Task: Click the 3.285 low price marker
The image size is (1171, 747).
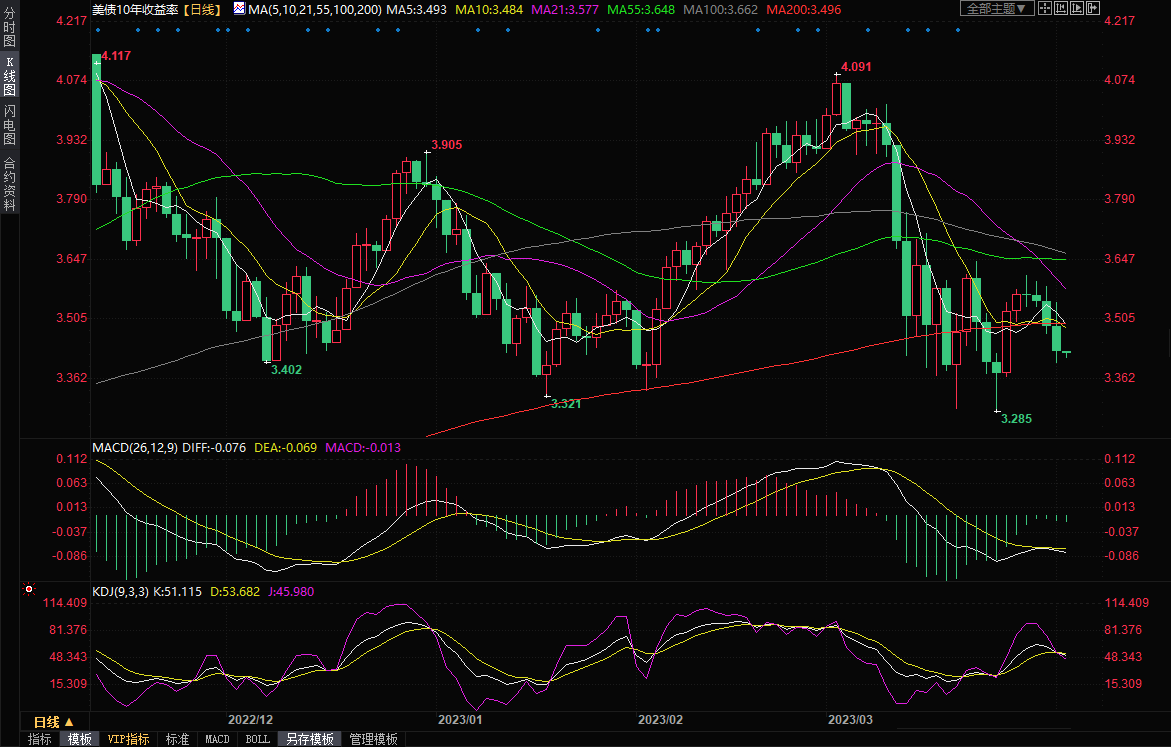Action: (1015, 419)
